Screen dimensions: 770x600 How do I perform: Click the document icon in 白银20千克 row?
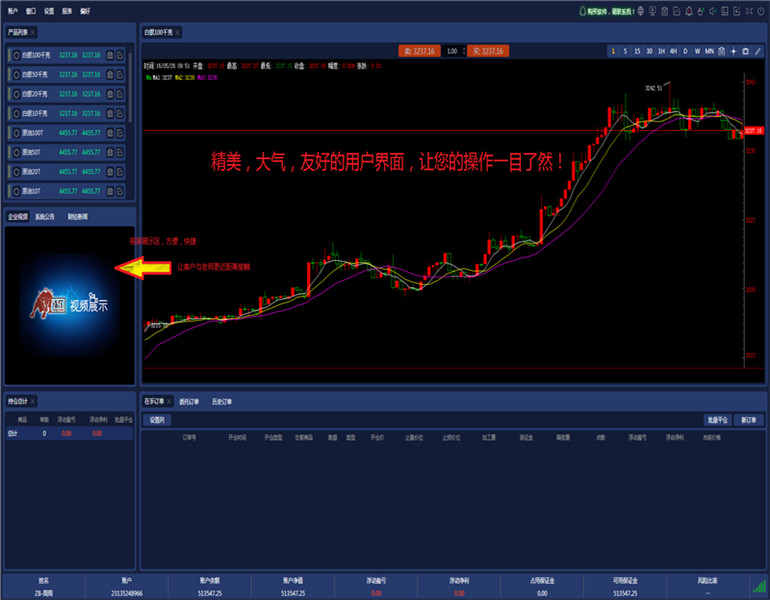tap(120, 94)
